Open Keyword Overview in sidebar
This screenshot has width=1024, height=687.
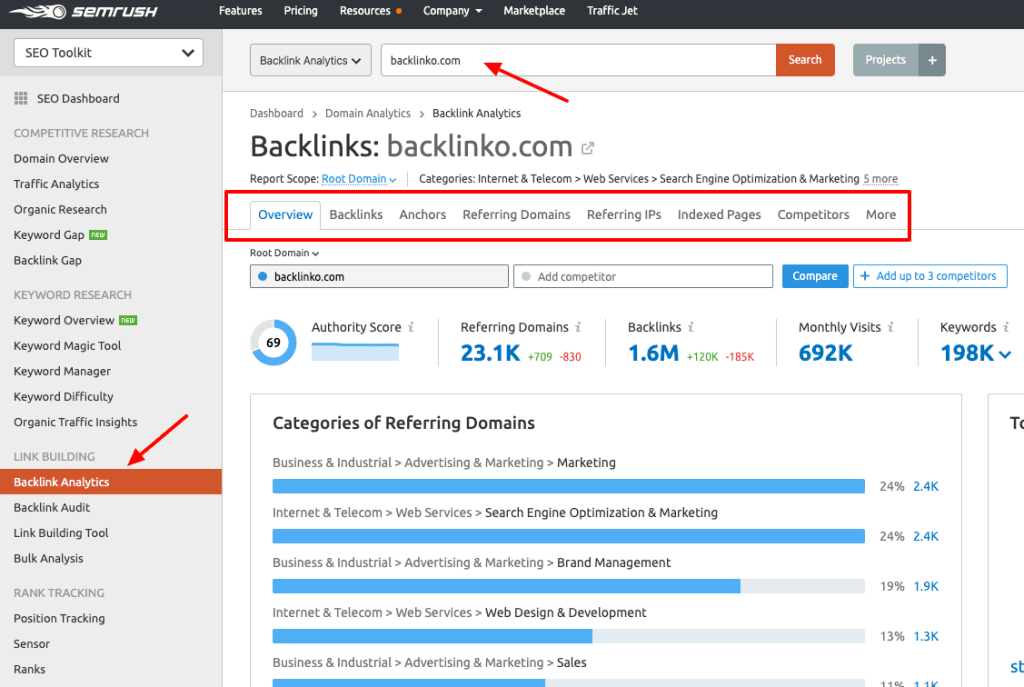coord(64,321)
